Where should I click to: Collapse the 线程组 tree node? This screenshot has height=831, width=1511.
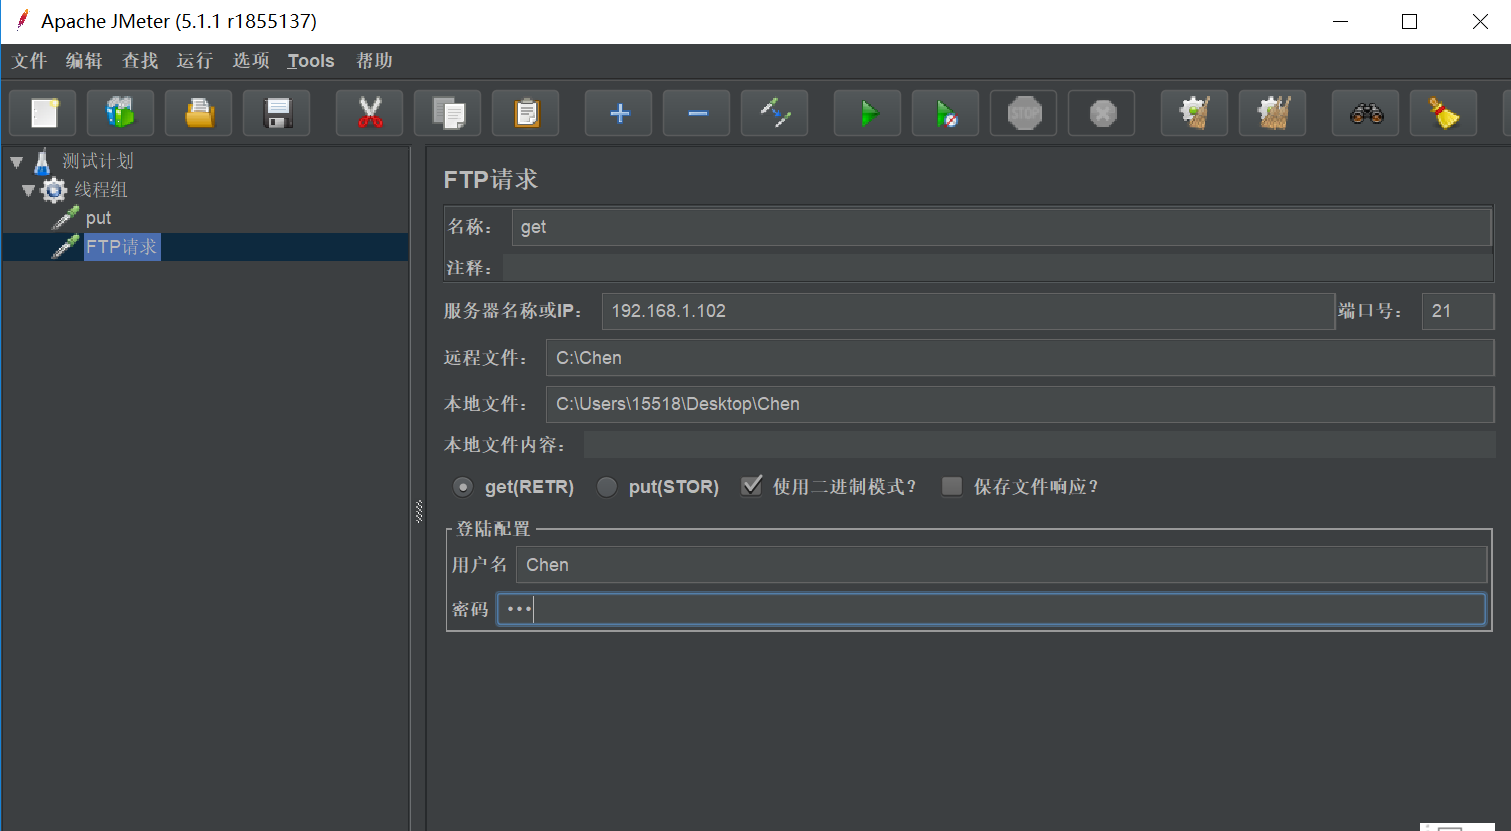[x=28, y=190]
